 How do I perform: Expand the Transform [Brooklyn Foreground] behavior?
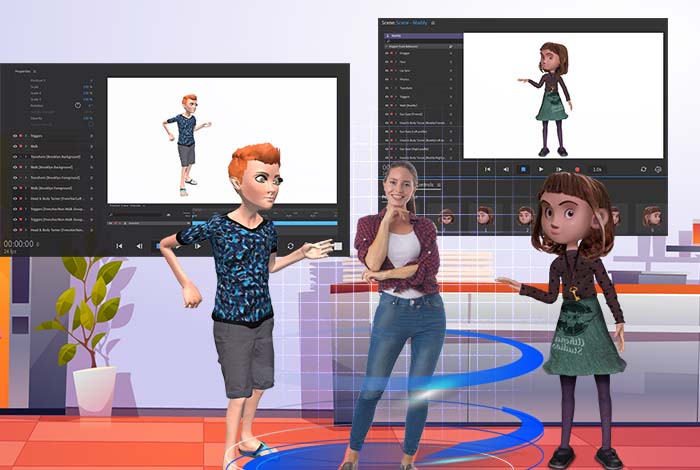coord(26,178)
